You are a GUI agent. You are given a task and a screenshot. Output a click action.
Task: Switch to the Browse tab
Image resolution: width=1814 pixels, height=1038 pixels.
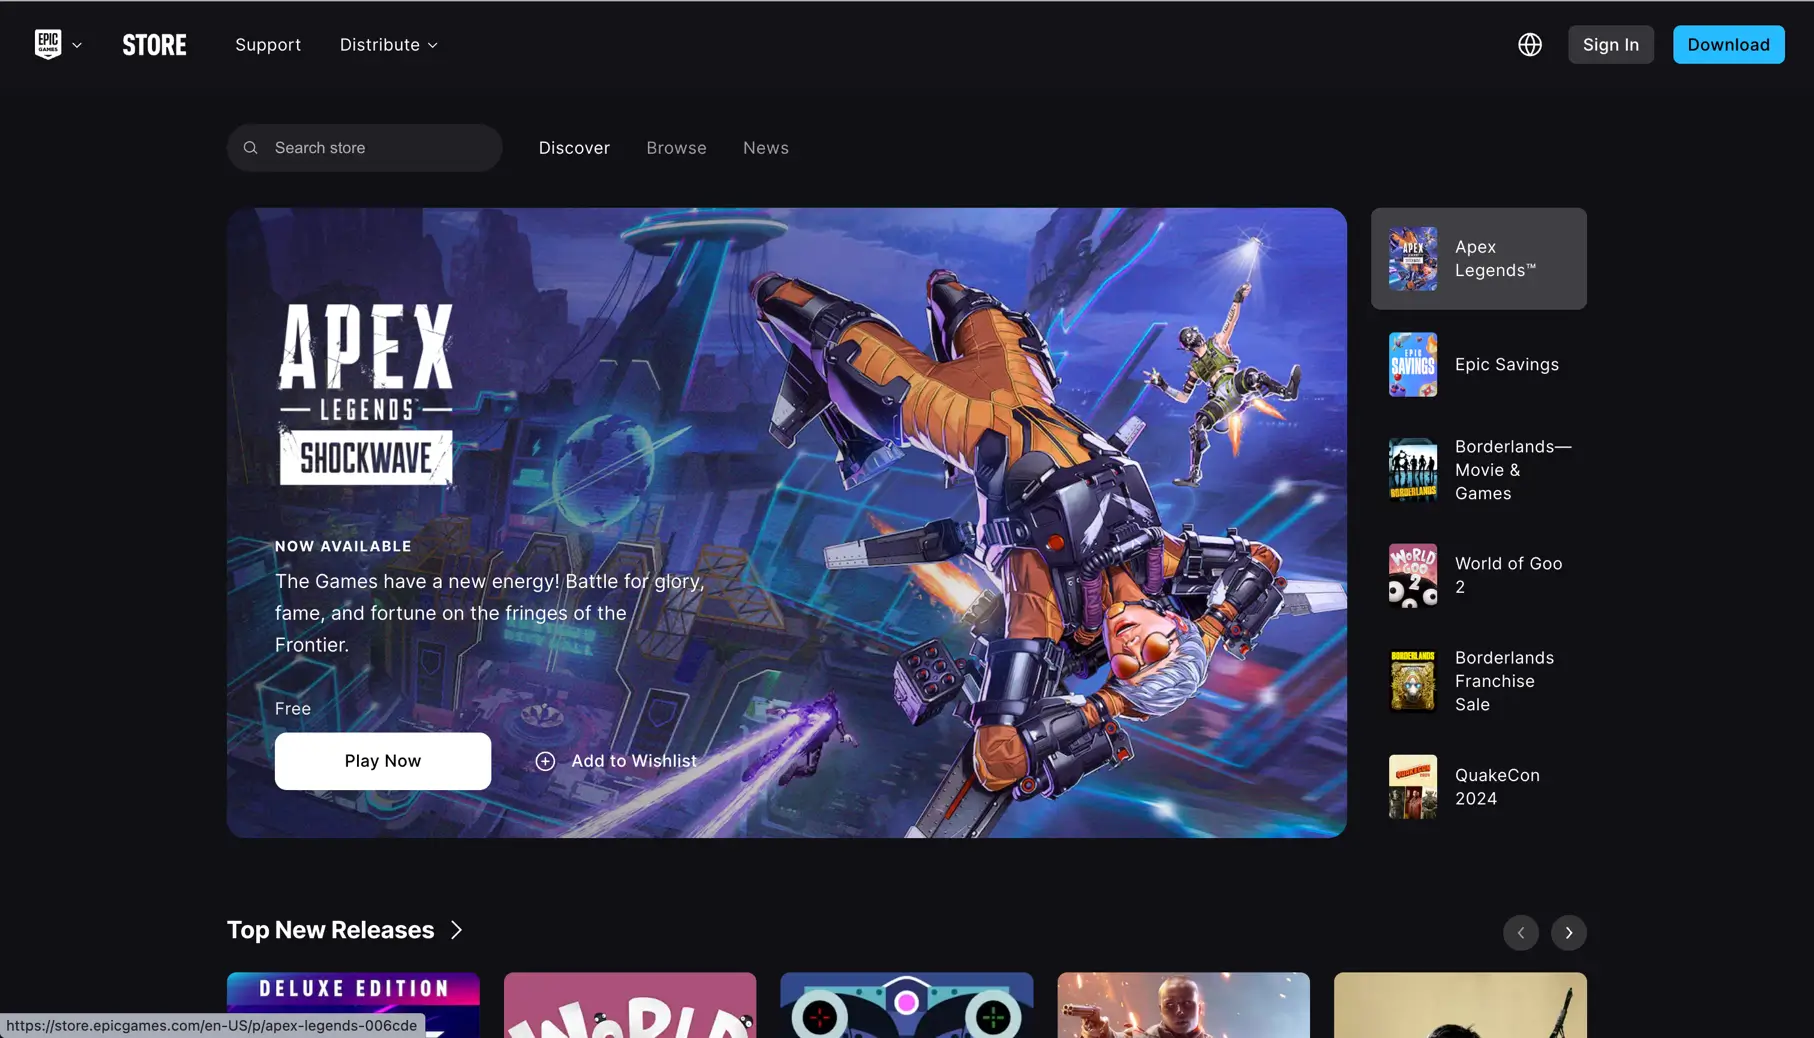pyautogui.click(x=676, y=147)
